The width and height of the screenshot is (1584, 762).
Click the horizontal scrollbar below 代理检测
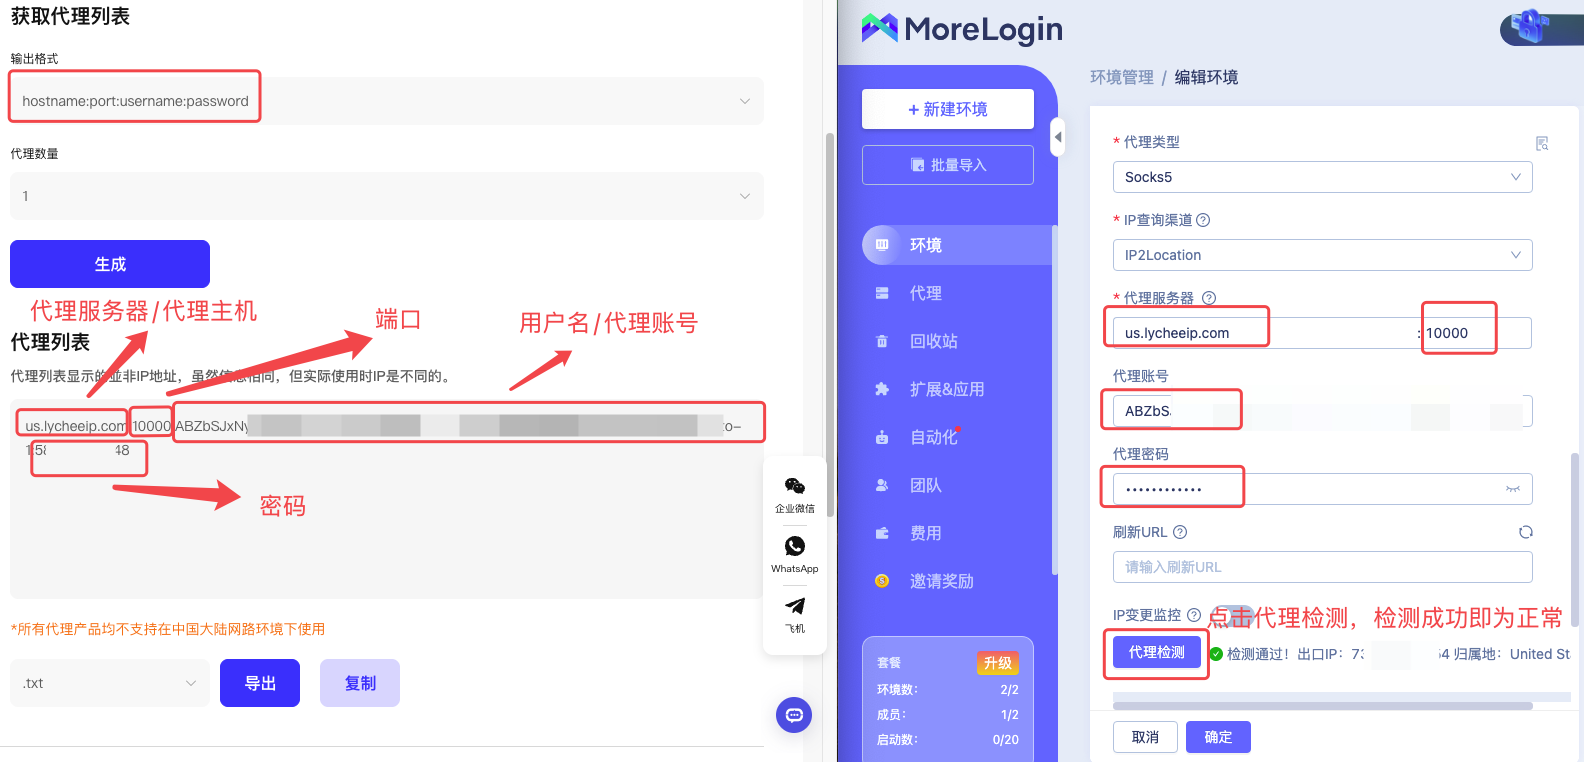(1322, 706)
